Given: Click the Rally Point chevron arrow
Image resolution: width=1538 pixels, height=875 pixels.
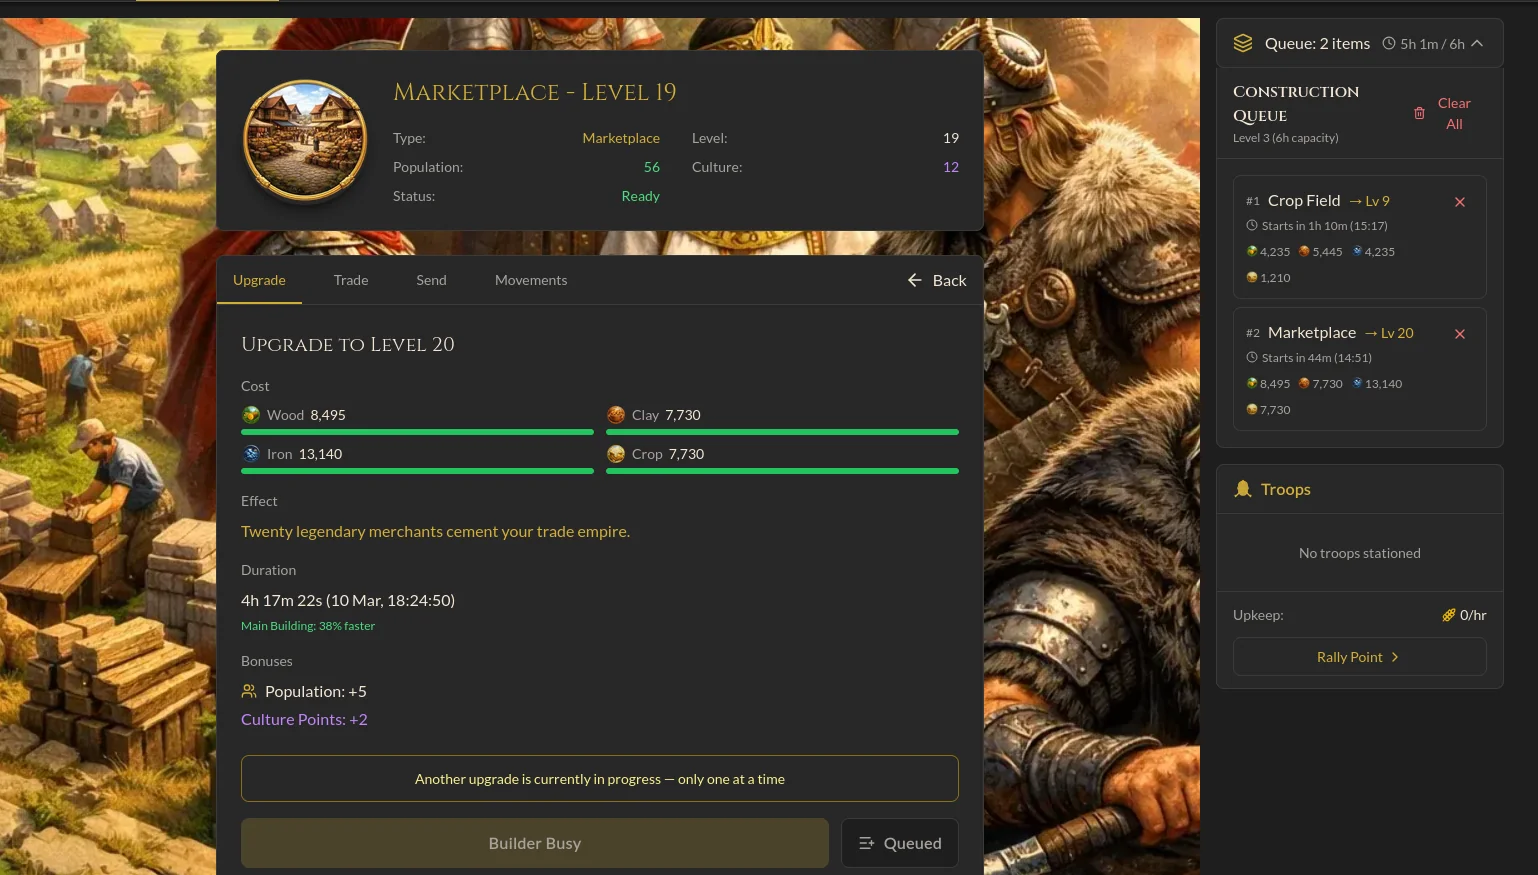Looking at the screenshot, I should pyautogui.click(x=1395, y=657).
